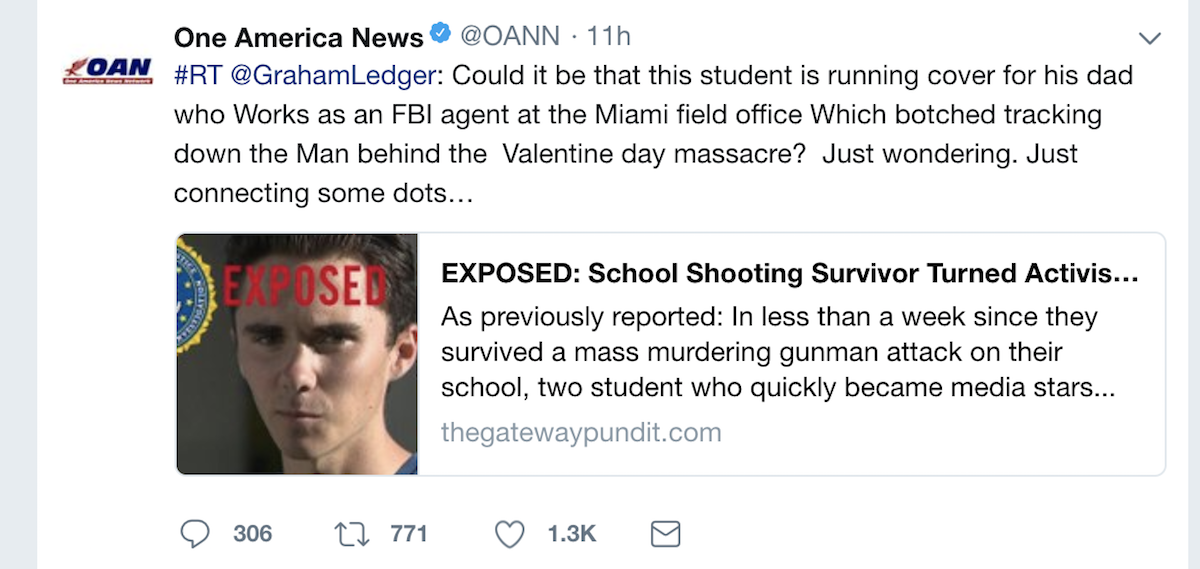Click the blue verified badge

pos(440,36)
